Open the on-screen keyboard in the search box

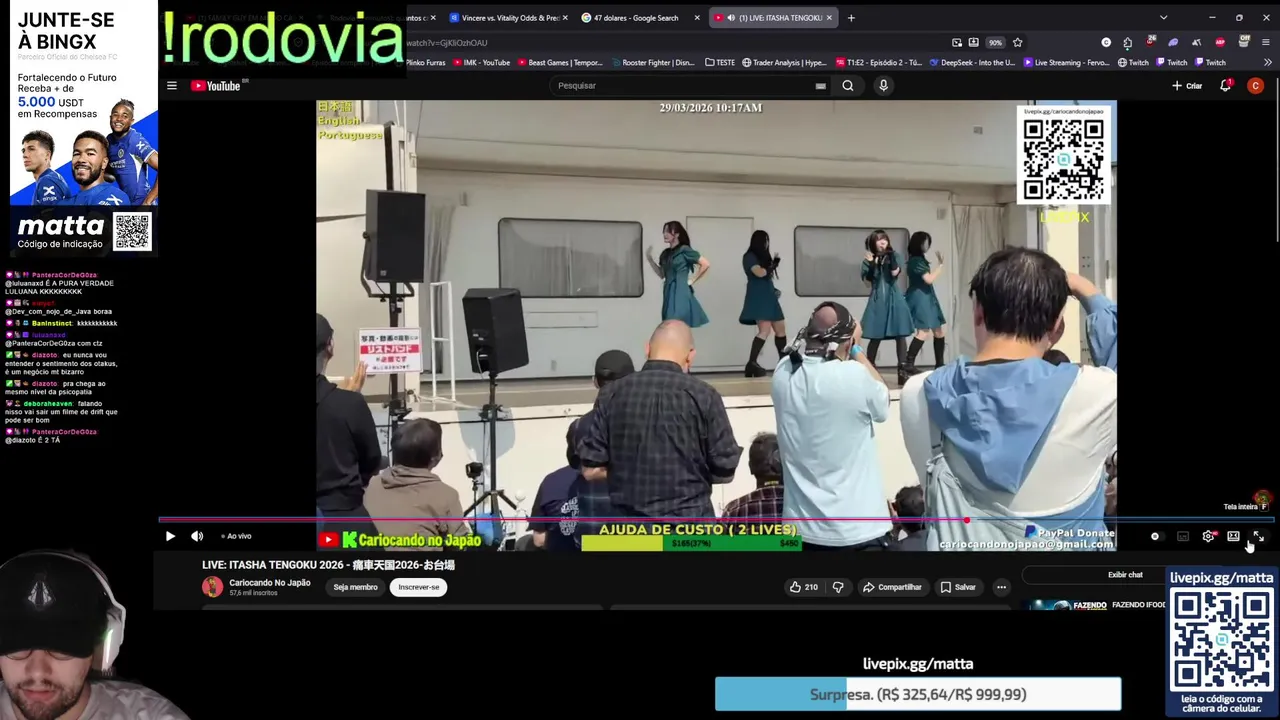[821, 86]
